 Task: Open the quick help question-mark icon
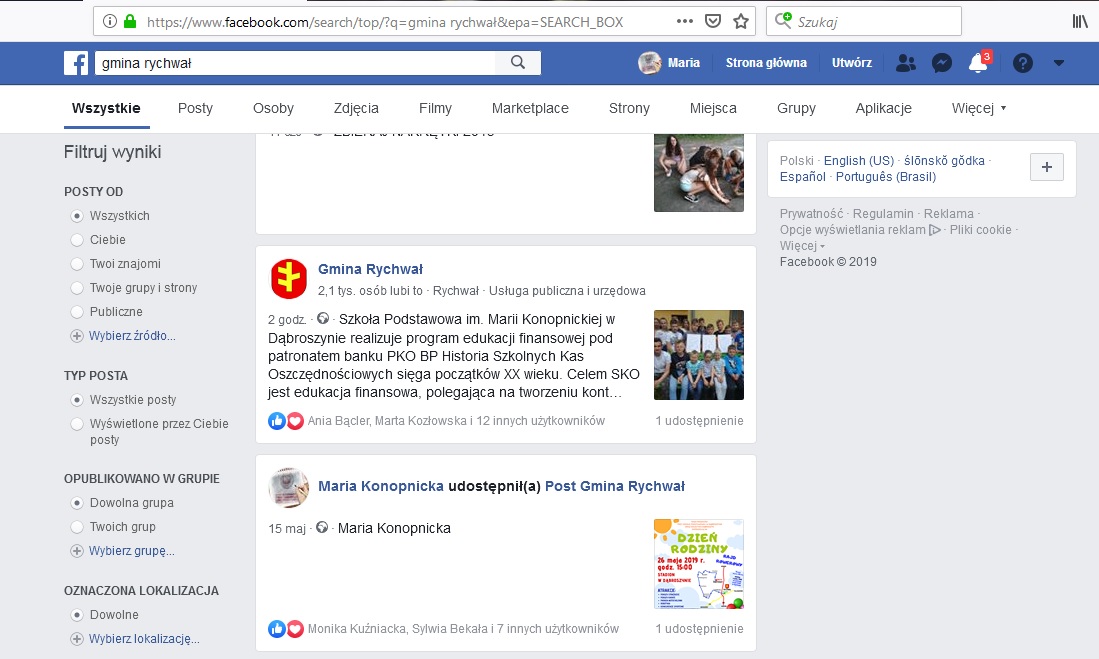point(1023,63)
